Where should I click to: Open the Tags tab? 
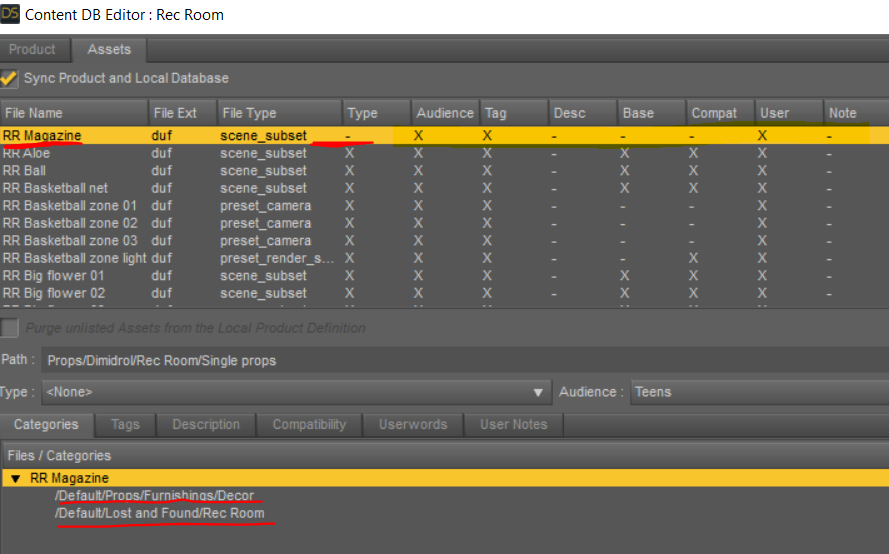tap(125, 424)
